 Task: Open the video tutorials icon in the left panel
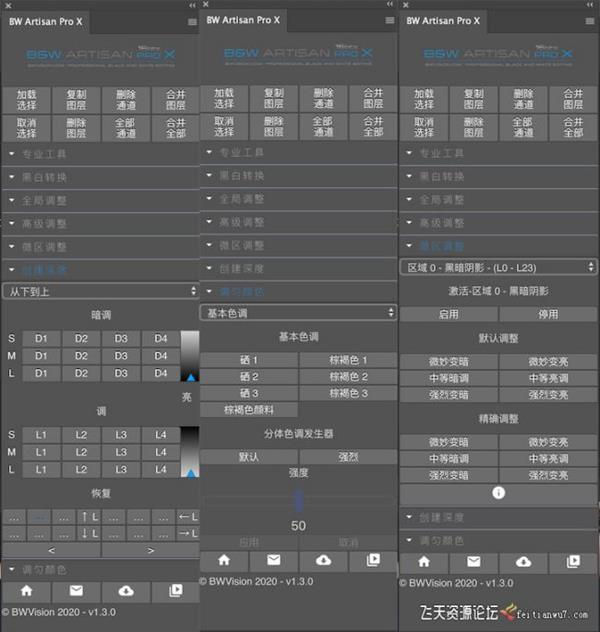pos(176,591)
